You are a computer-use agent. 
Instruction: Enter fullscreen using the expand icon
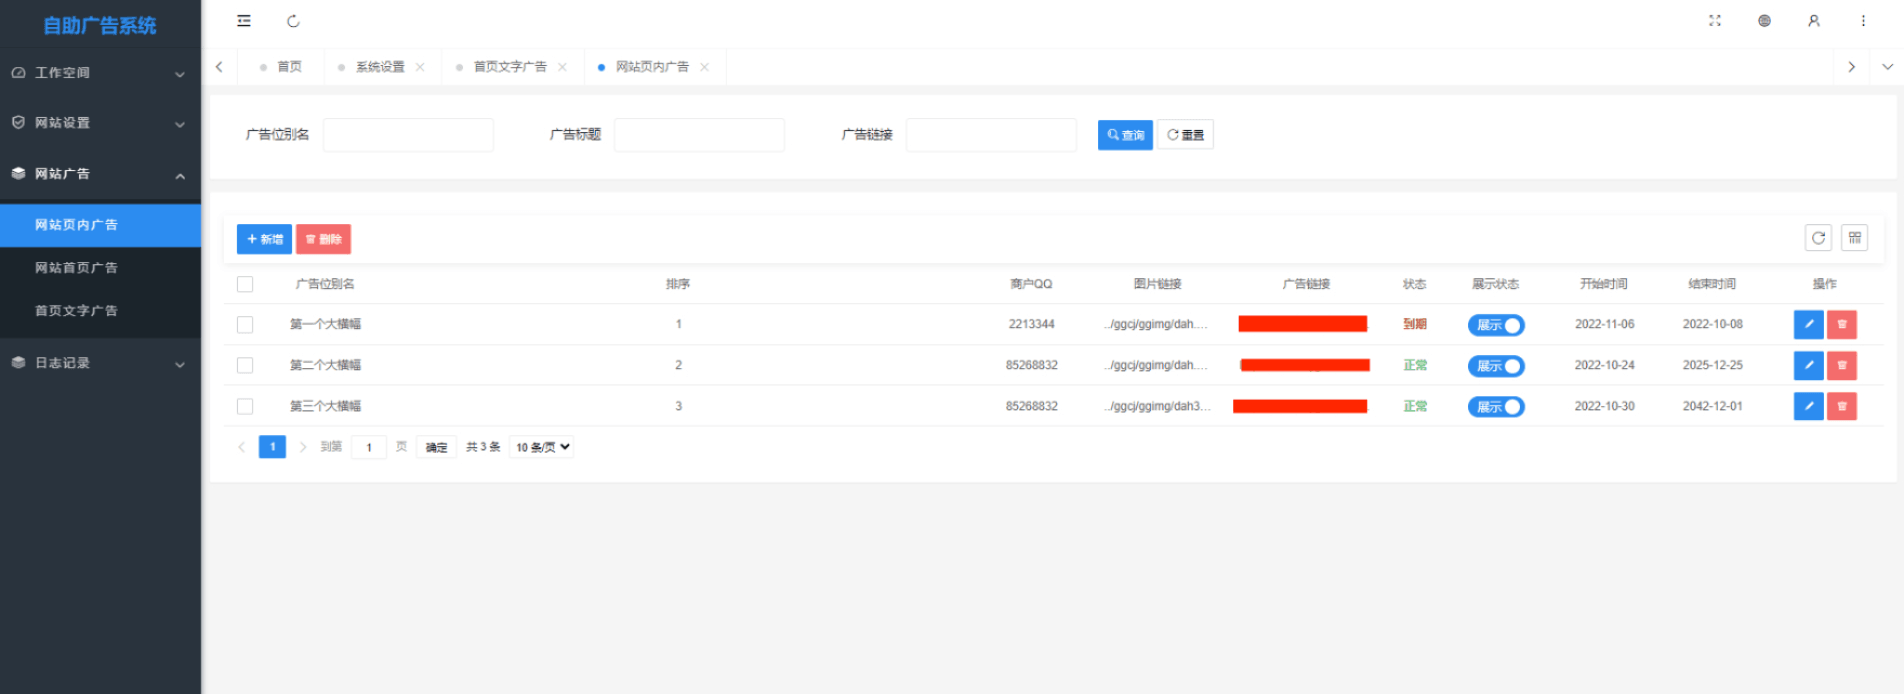[x=1715, y=21]
